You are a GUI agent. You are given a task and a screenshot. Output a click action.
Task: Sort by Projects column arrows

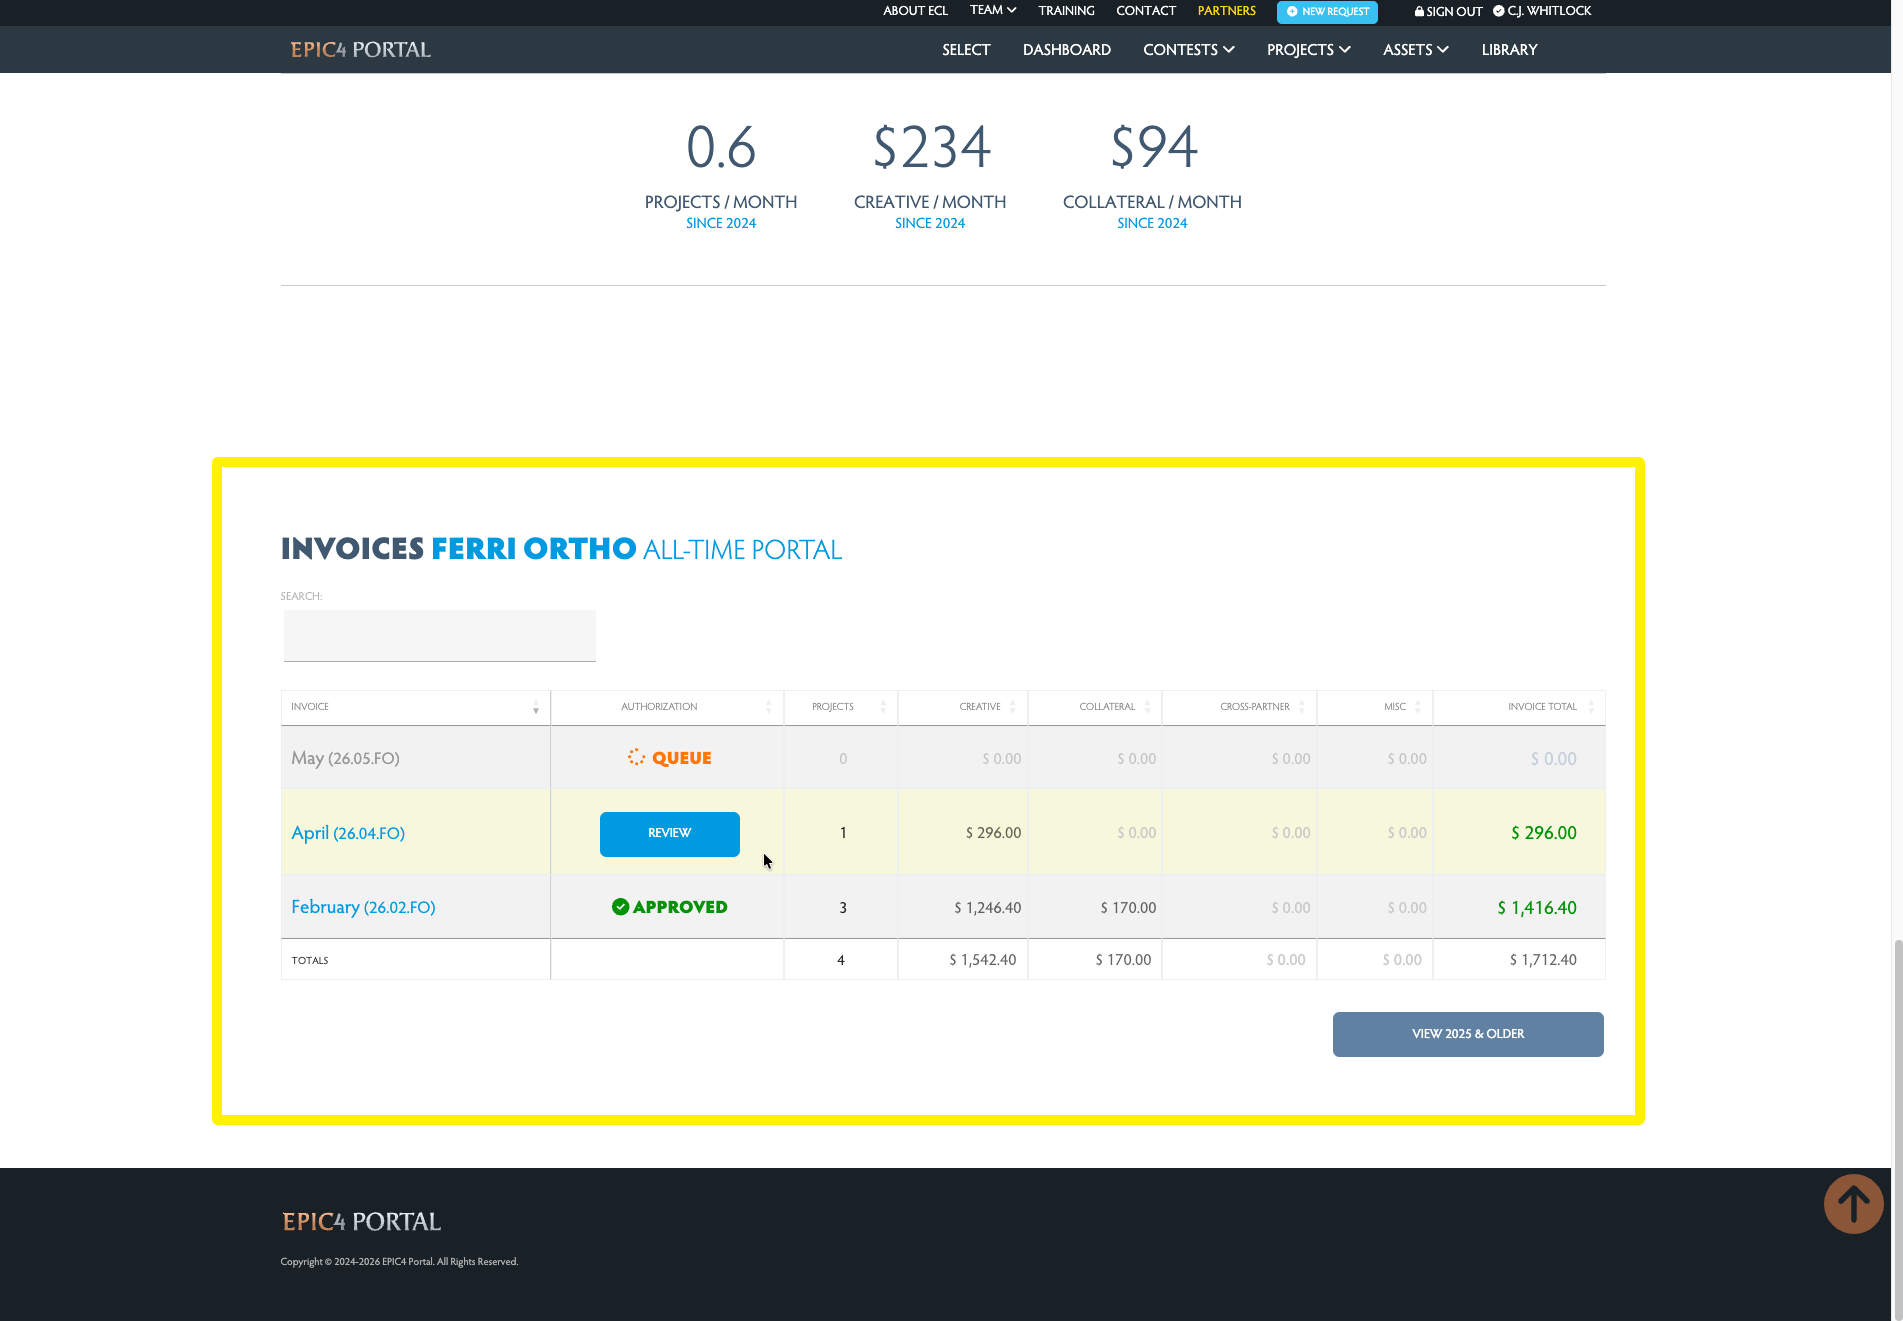tap(883, 707)
